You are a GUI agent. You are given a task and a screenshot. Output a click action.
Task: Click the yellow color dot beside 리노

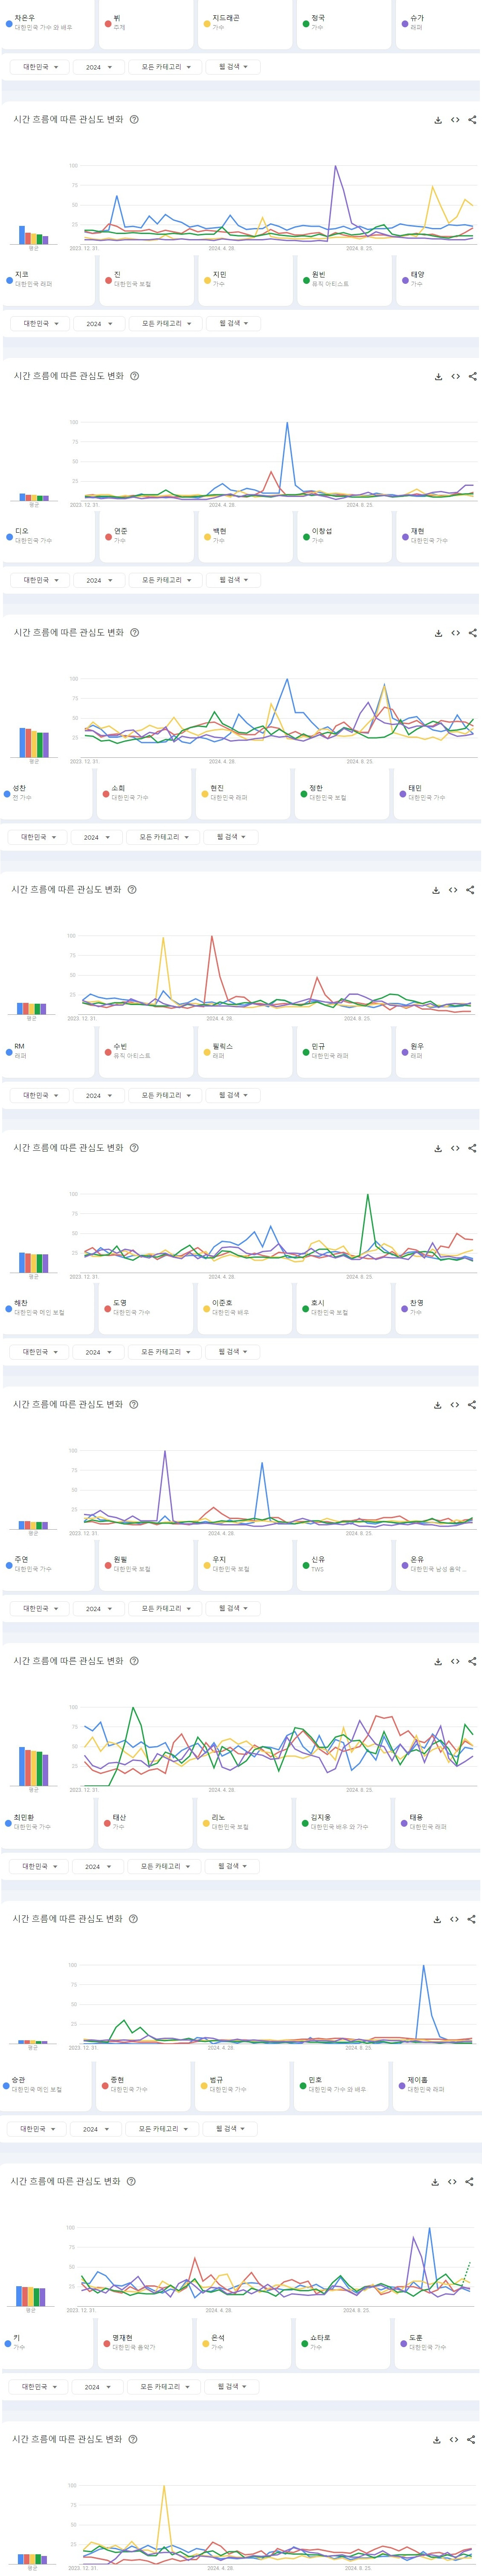click(x=206, y=1822)
